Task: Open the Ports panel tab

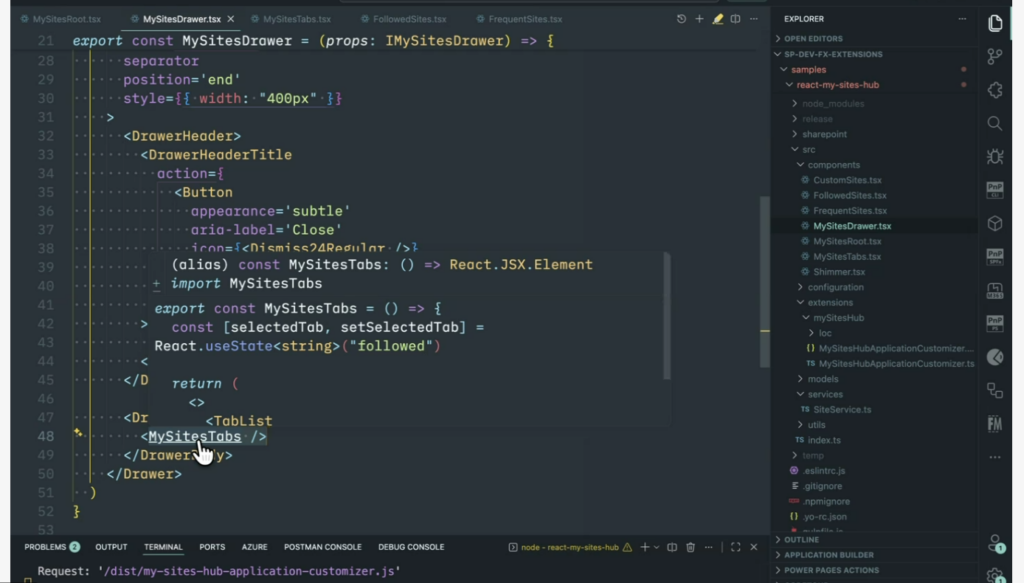Action: click(212, 547)
